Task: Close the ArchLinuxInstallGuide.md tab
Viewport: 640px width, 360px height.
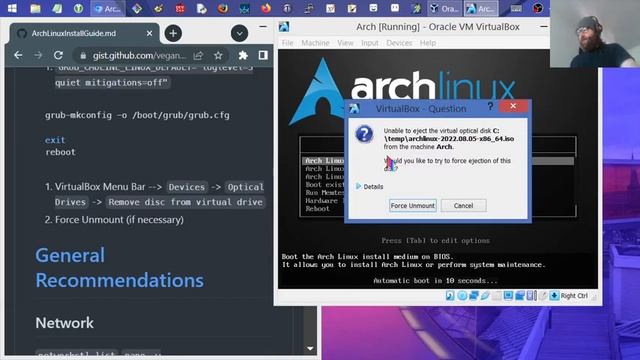Action: pyautogui.click(x=149, y=33)
